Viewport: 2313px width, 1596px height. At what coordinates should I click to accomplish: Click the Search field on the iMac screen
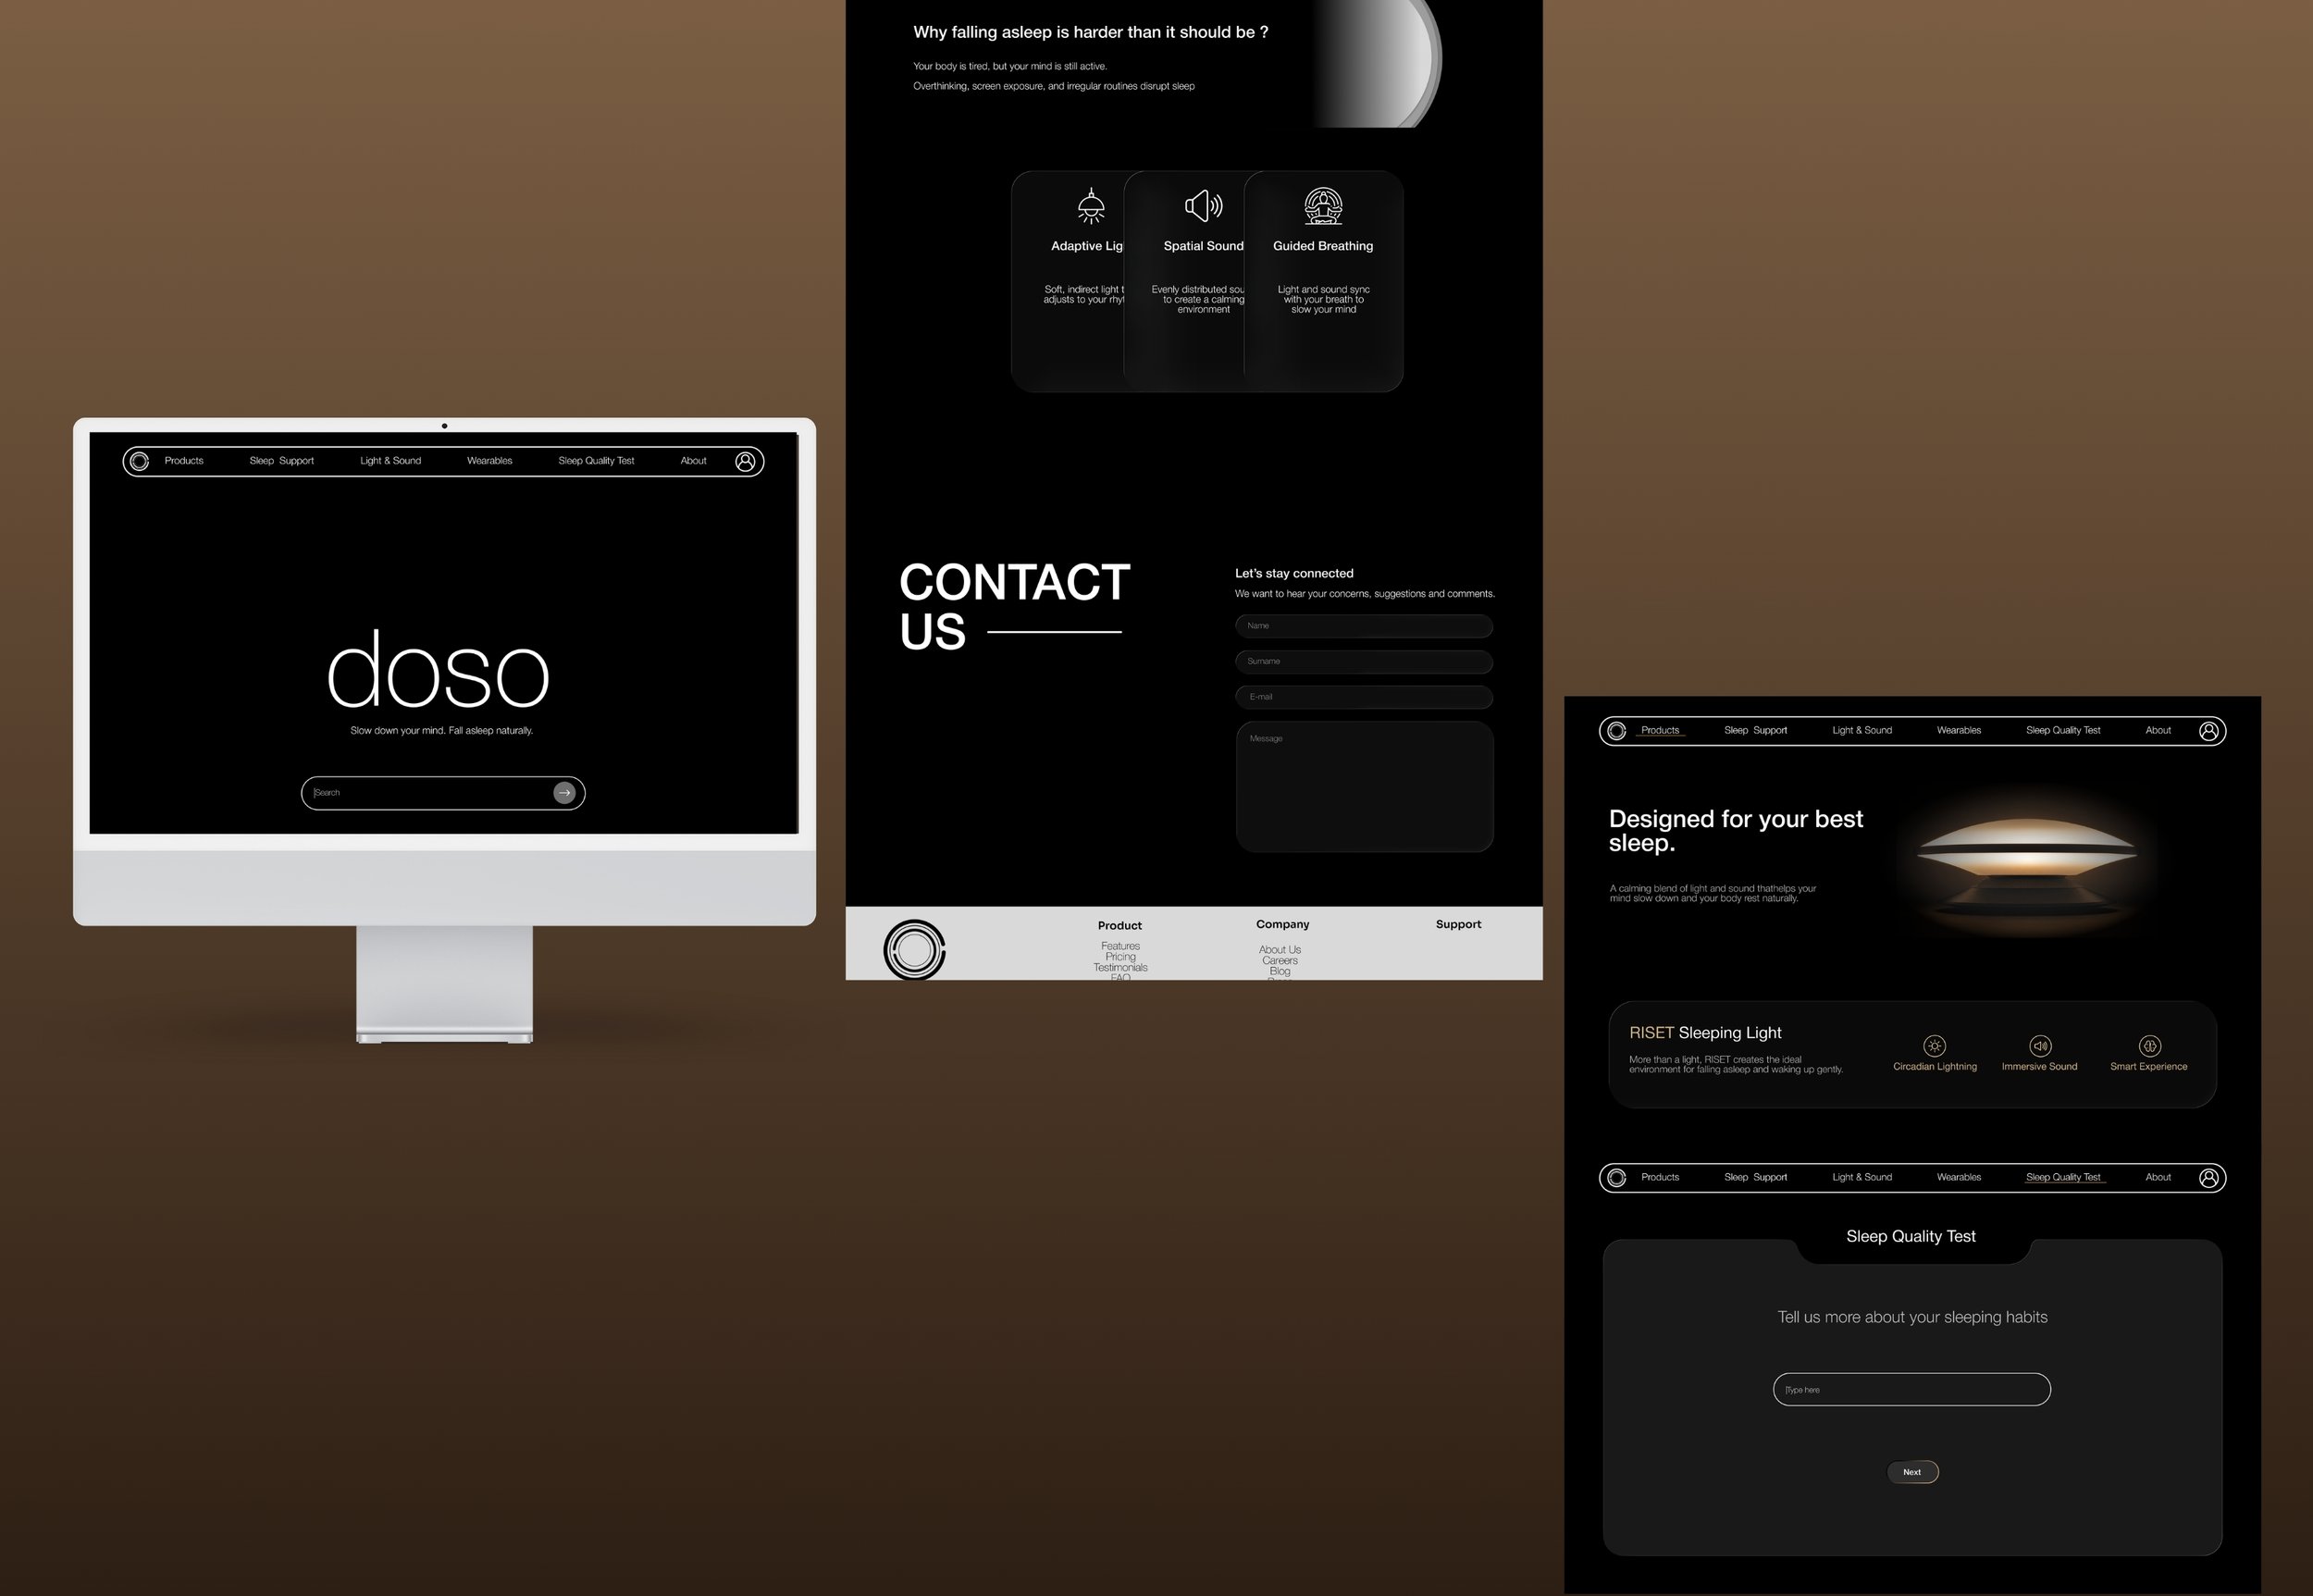443,793
